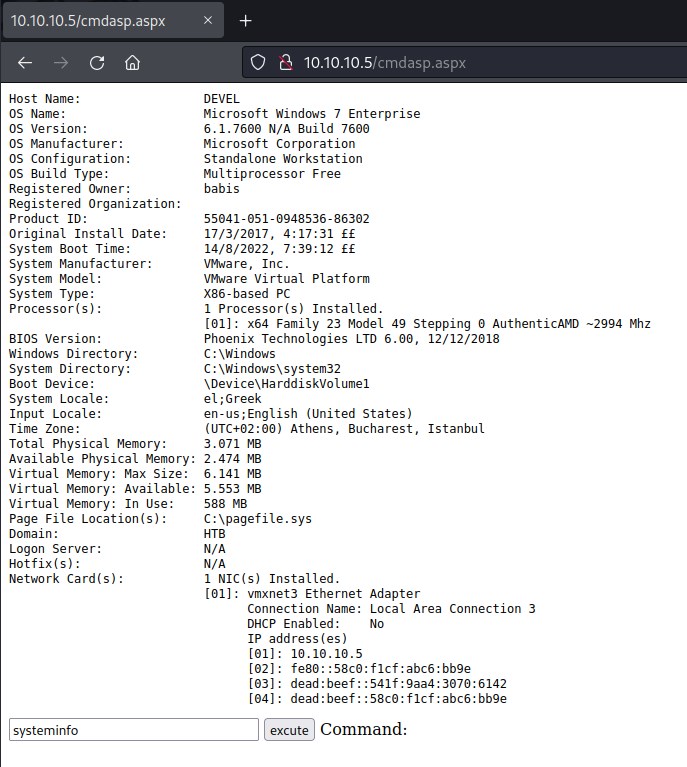
Task: Select the 10.10.10.5/cmdasp.aspx tab
Action: point(90,20)
